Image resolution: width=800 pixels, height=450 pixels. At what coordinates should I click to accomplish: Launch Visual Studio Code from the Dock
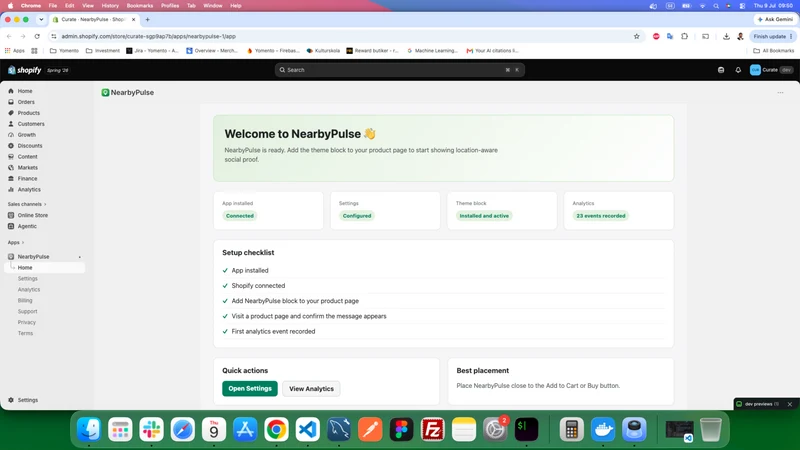tap(308, 429)
